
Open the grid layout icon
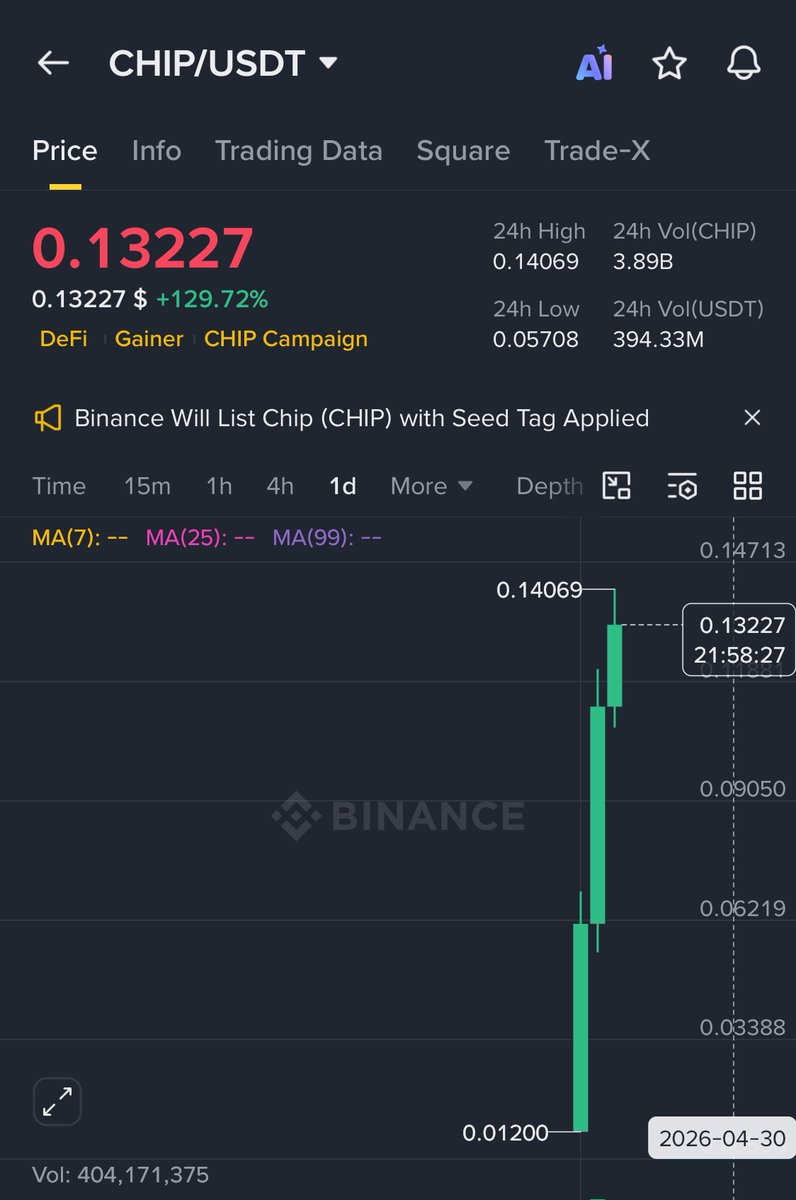[x=747, y=486]
